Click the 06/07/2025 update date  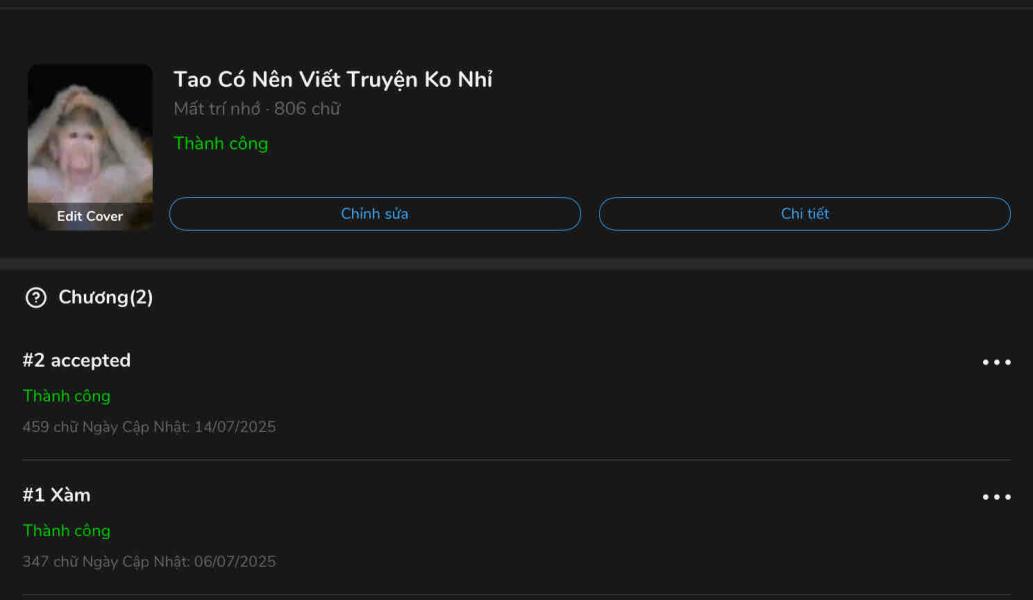tap(235, 562)
